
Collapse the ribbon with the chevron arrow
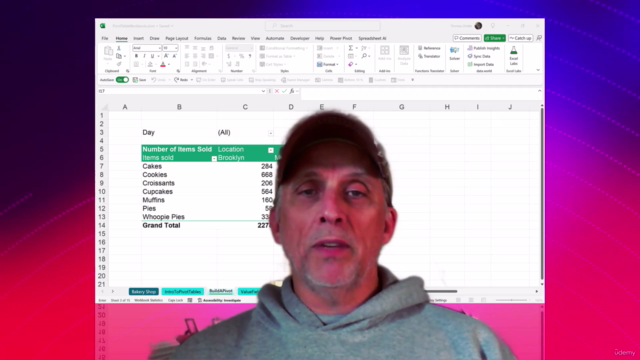coord(538,70)
